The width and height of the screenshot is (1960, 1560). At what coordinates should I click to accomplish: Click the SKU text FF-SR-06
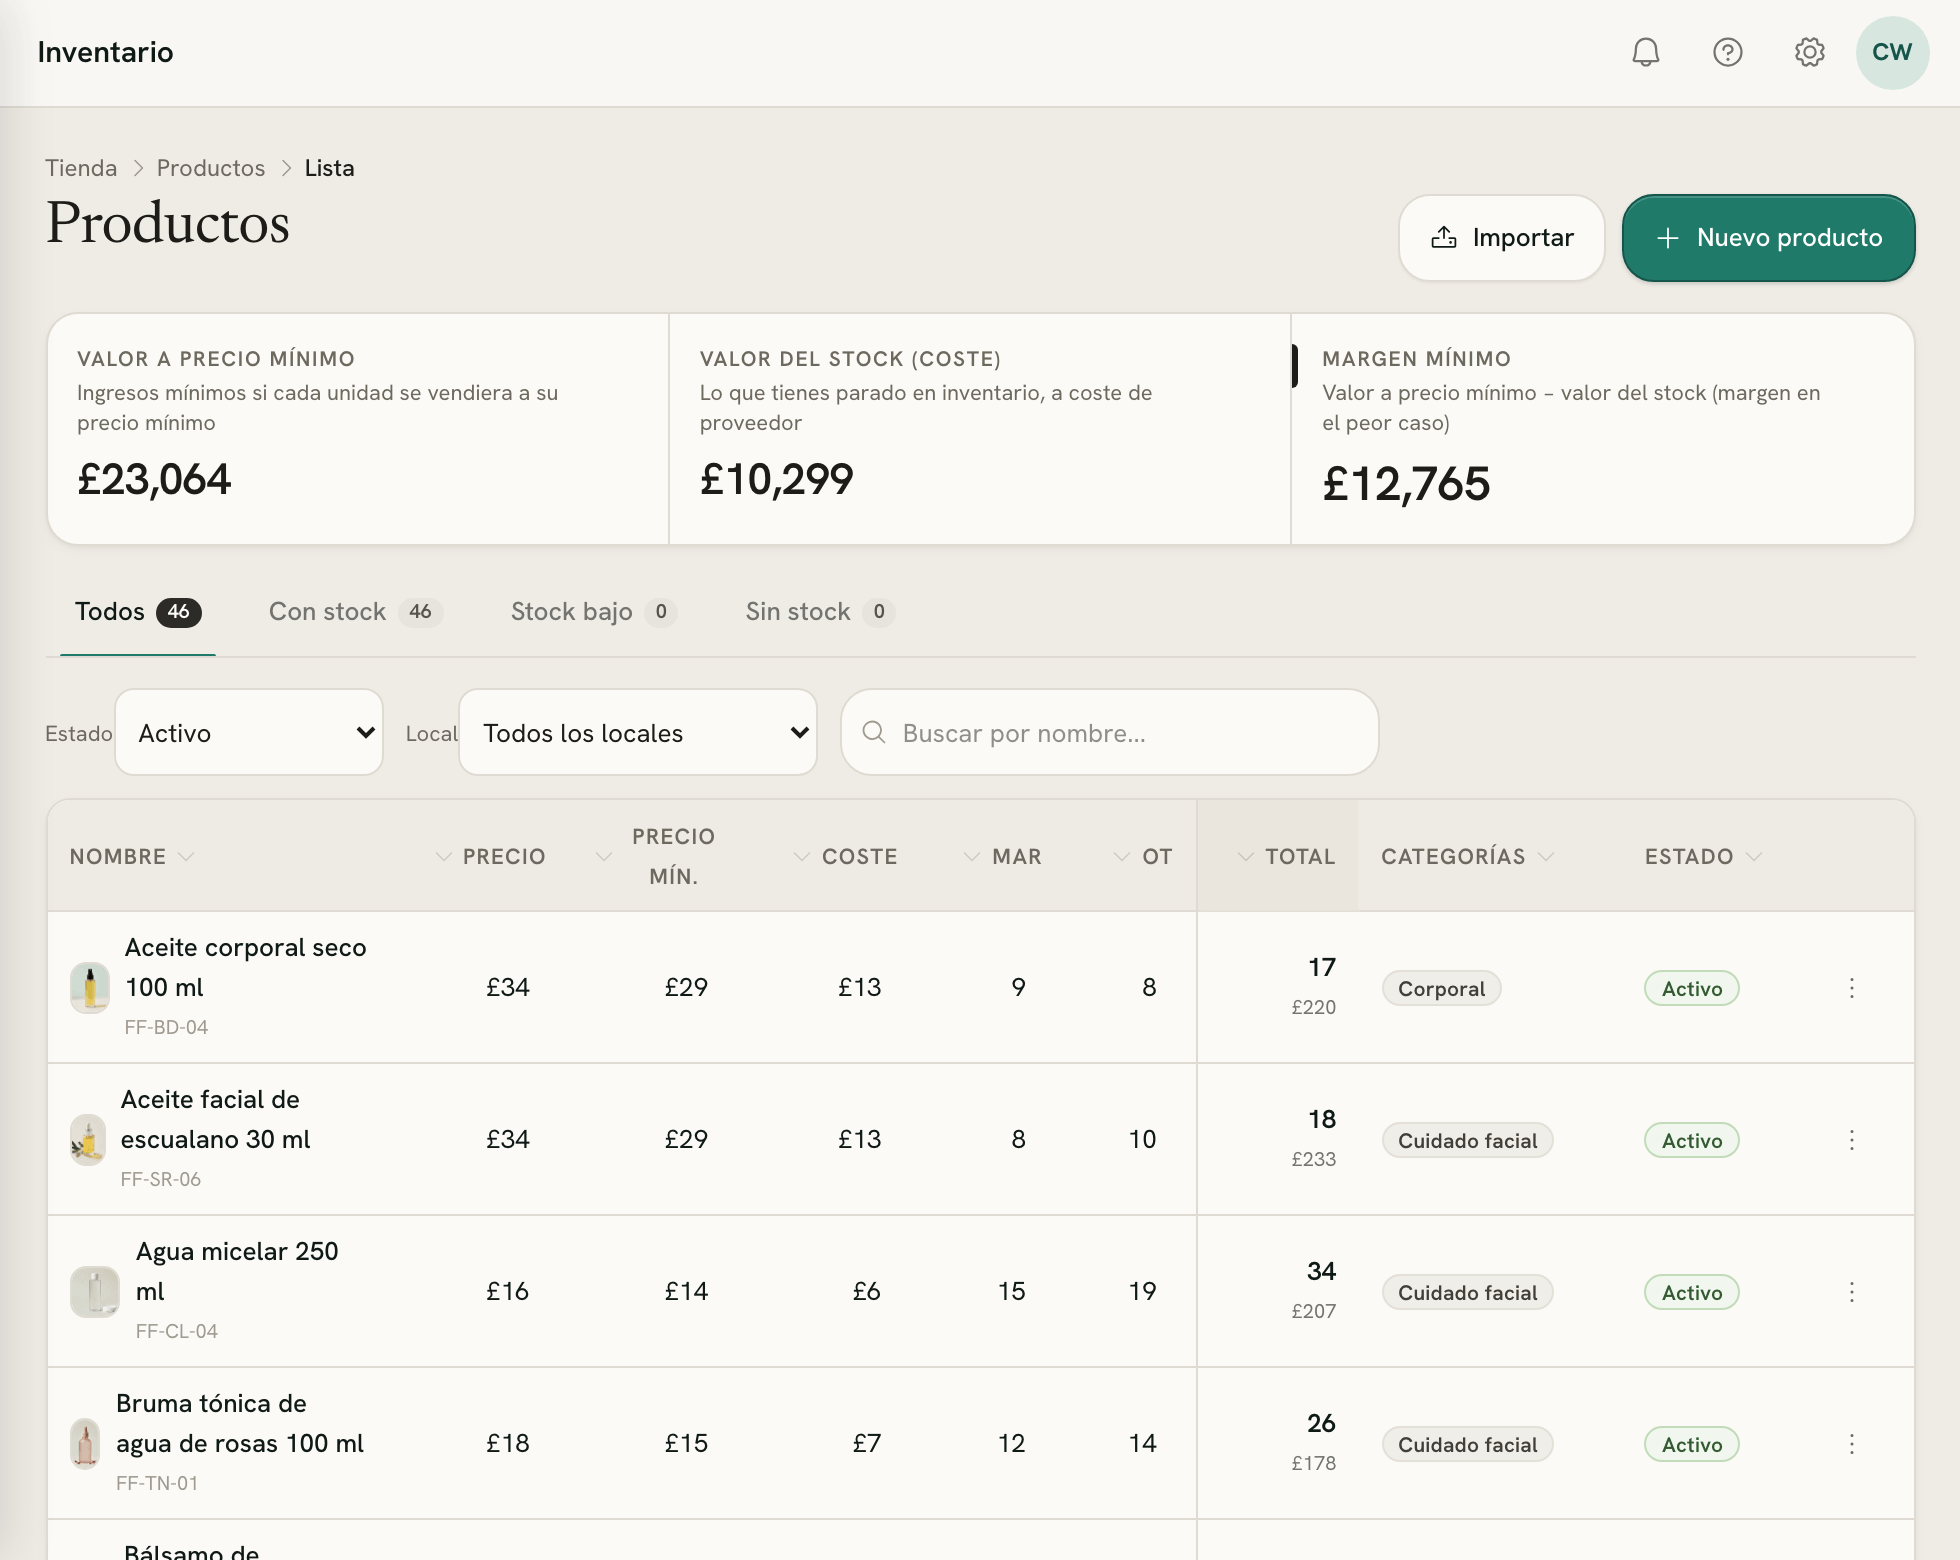point(161,1180)
